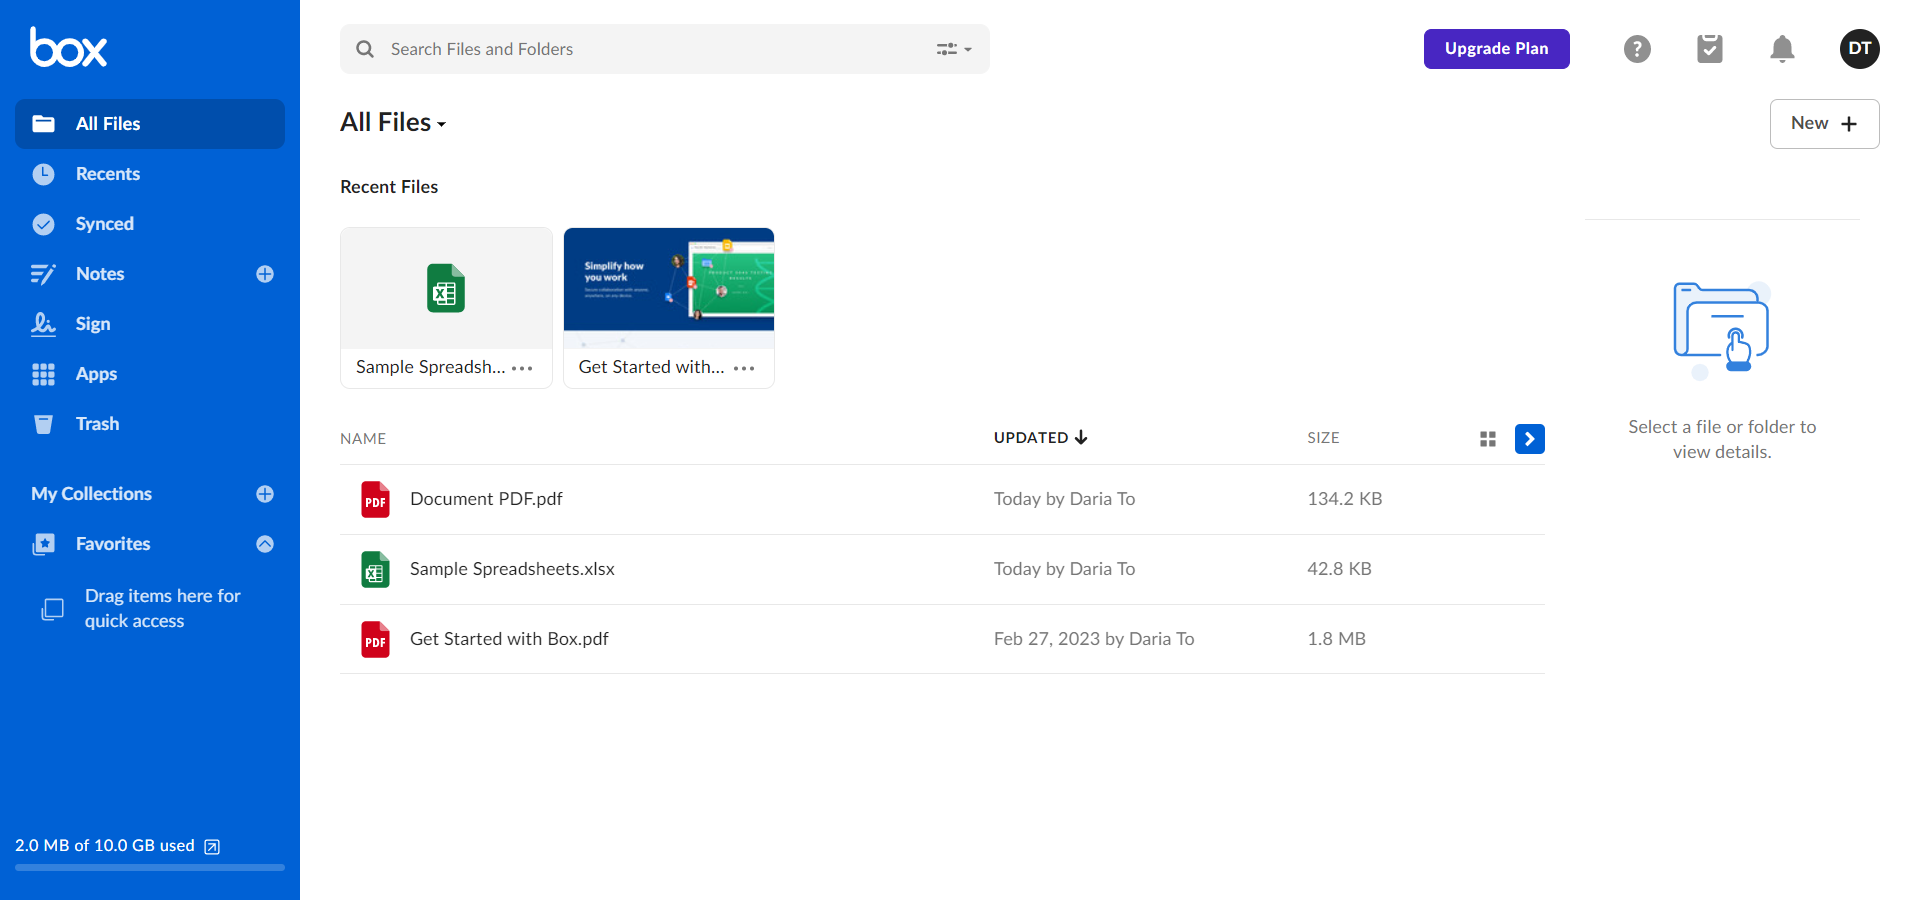Switch to grid view

coord(1488,439)
